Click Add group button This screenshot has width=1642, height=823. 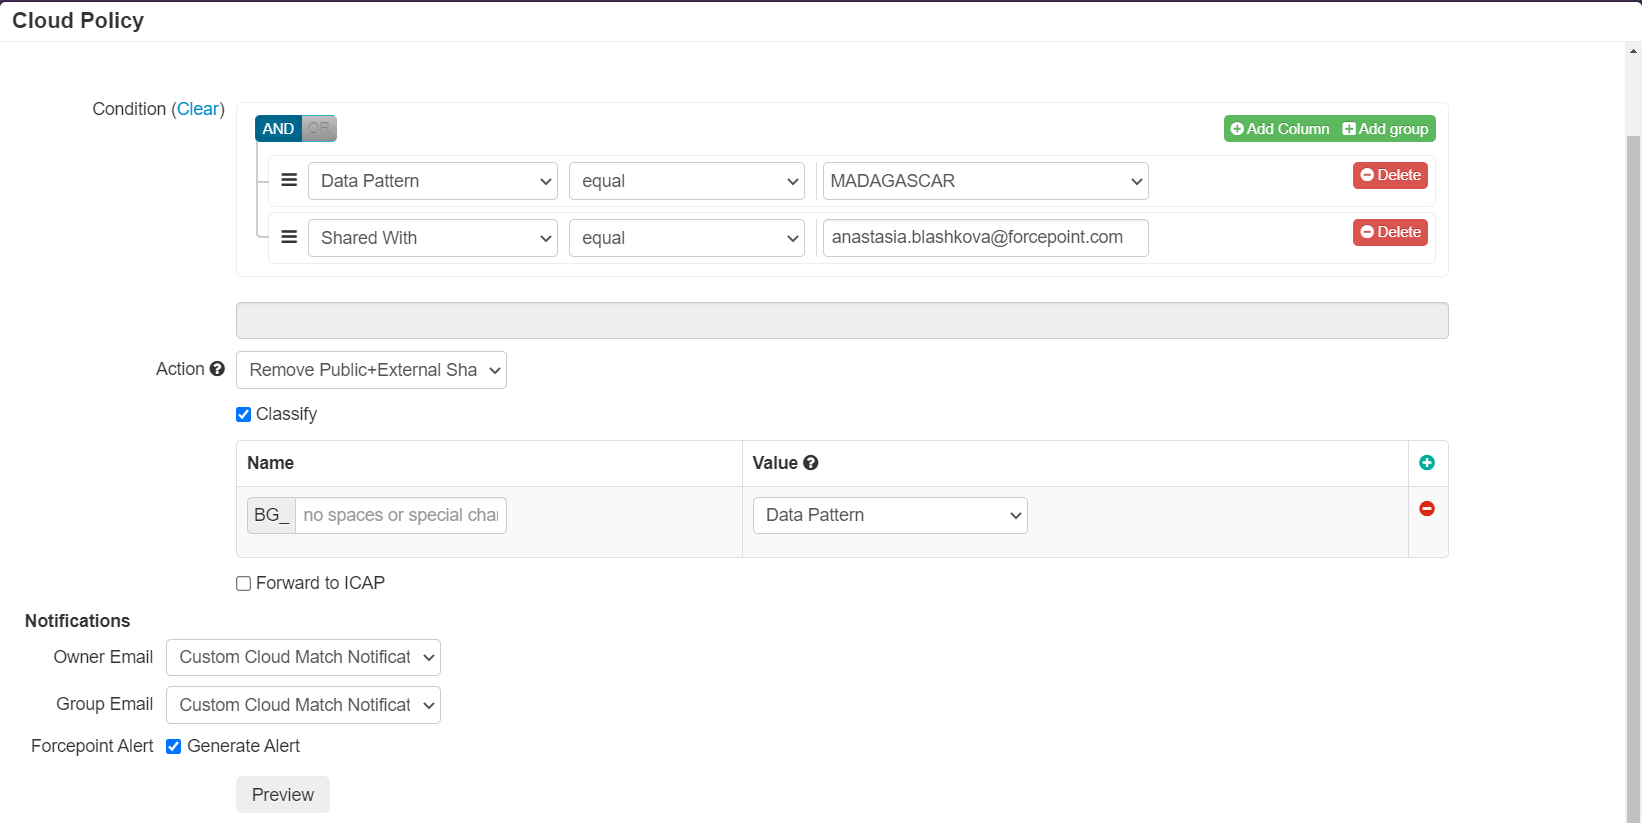tap(1386, 129)
